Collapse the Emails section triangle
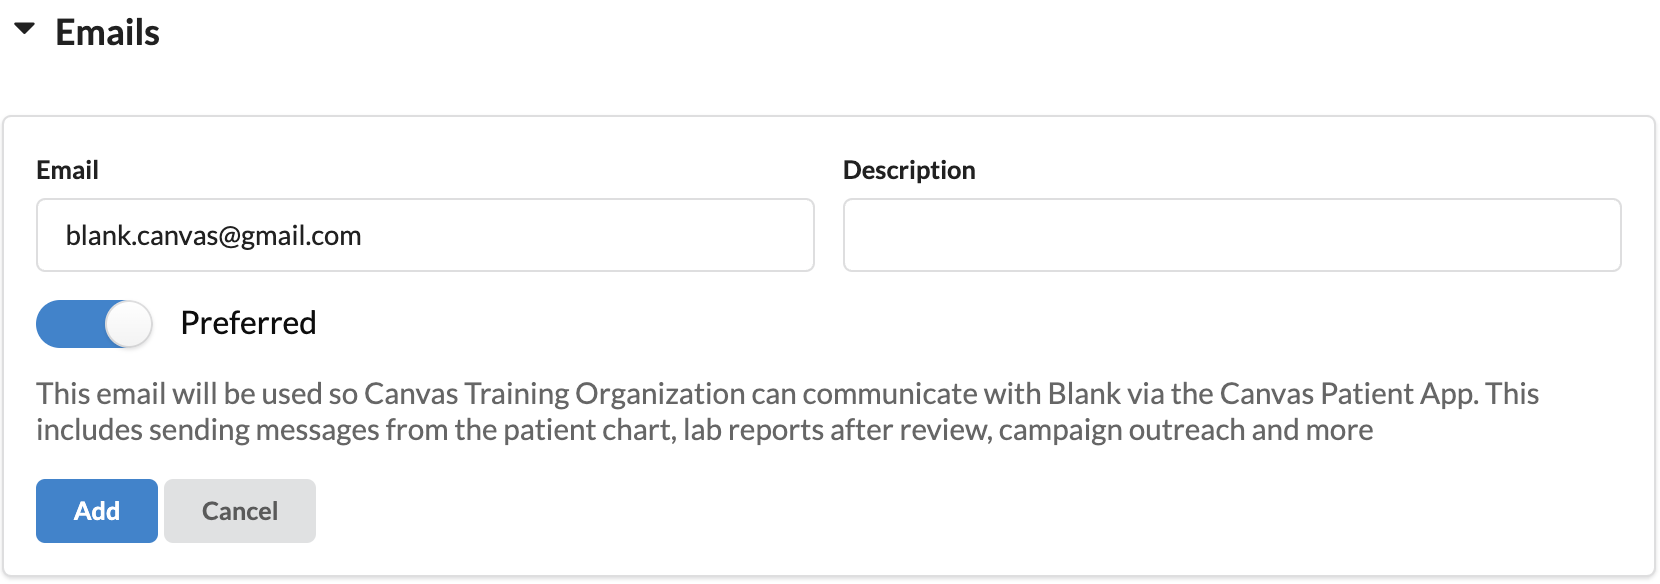1660x584 pixels. coord(25,30)
